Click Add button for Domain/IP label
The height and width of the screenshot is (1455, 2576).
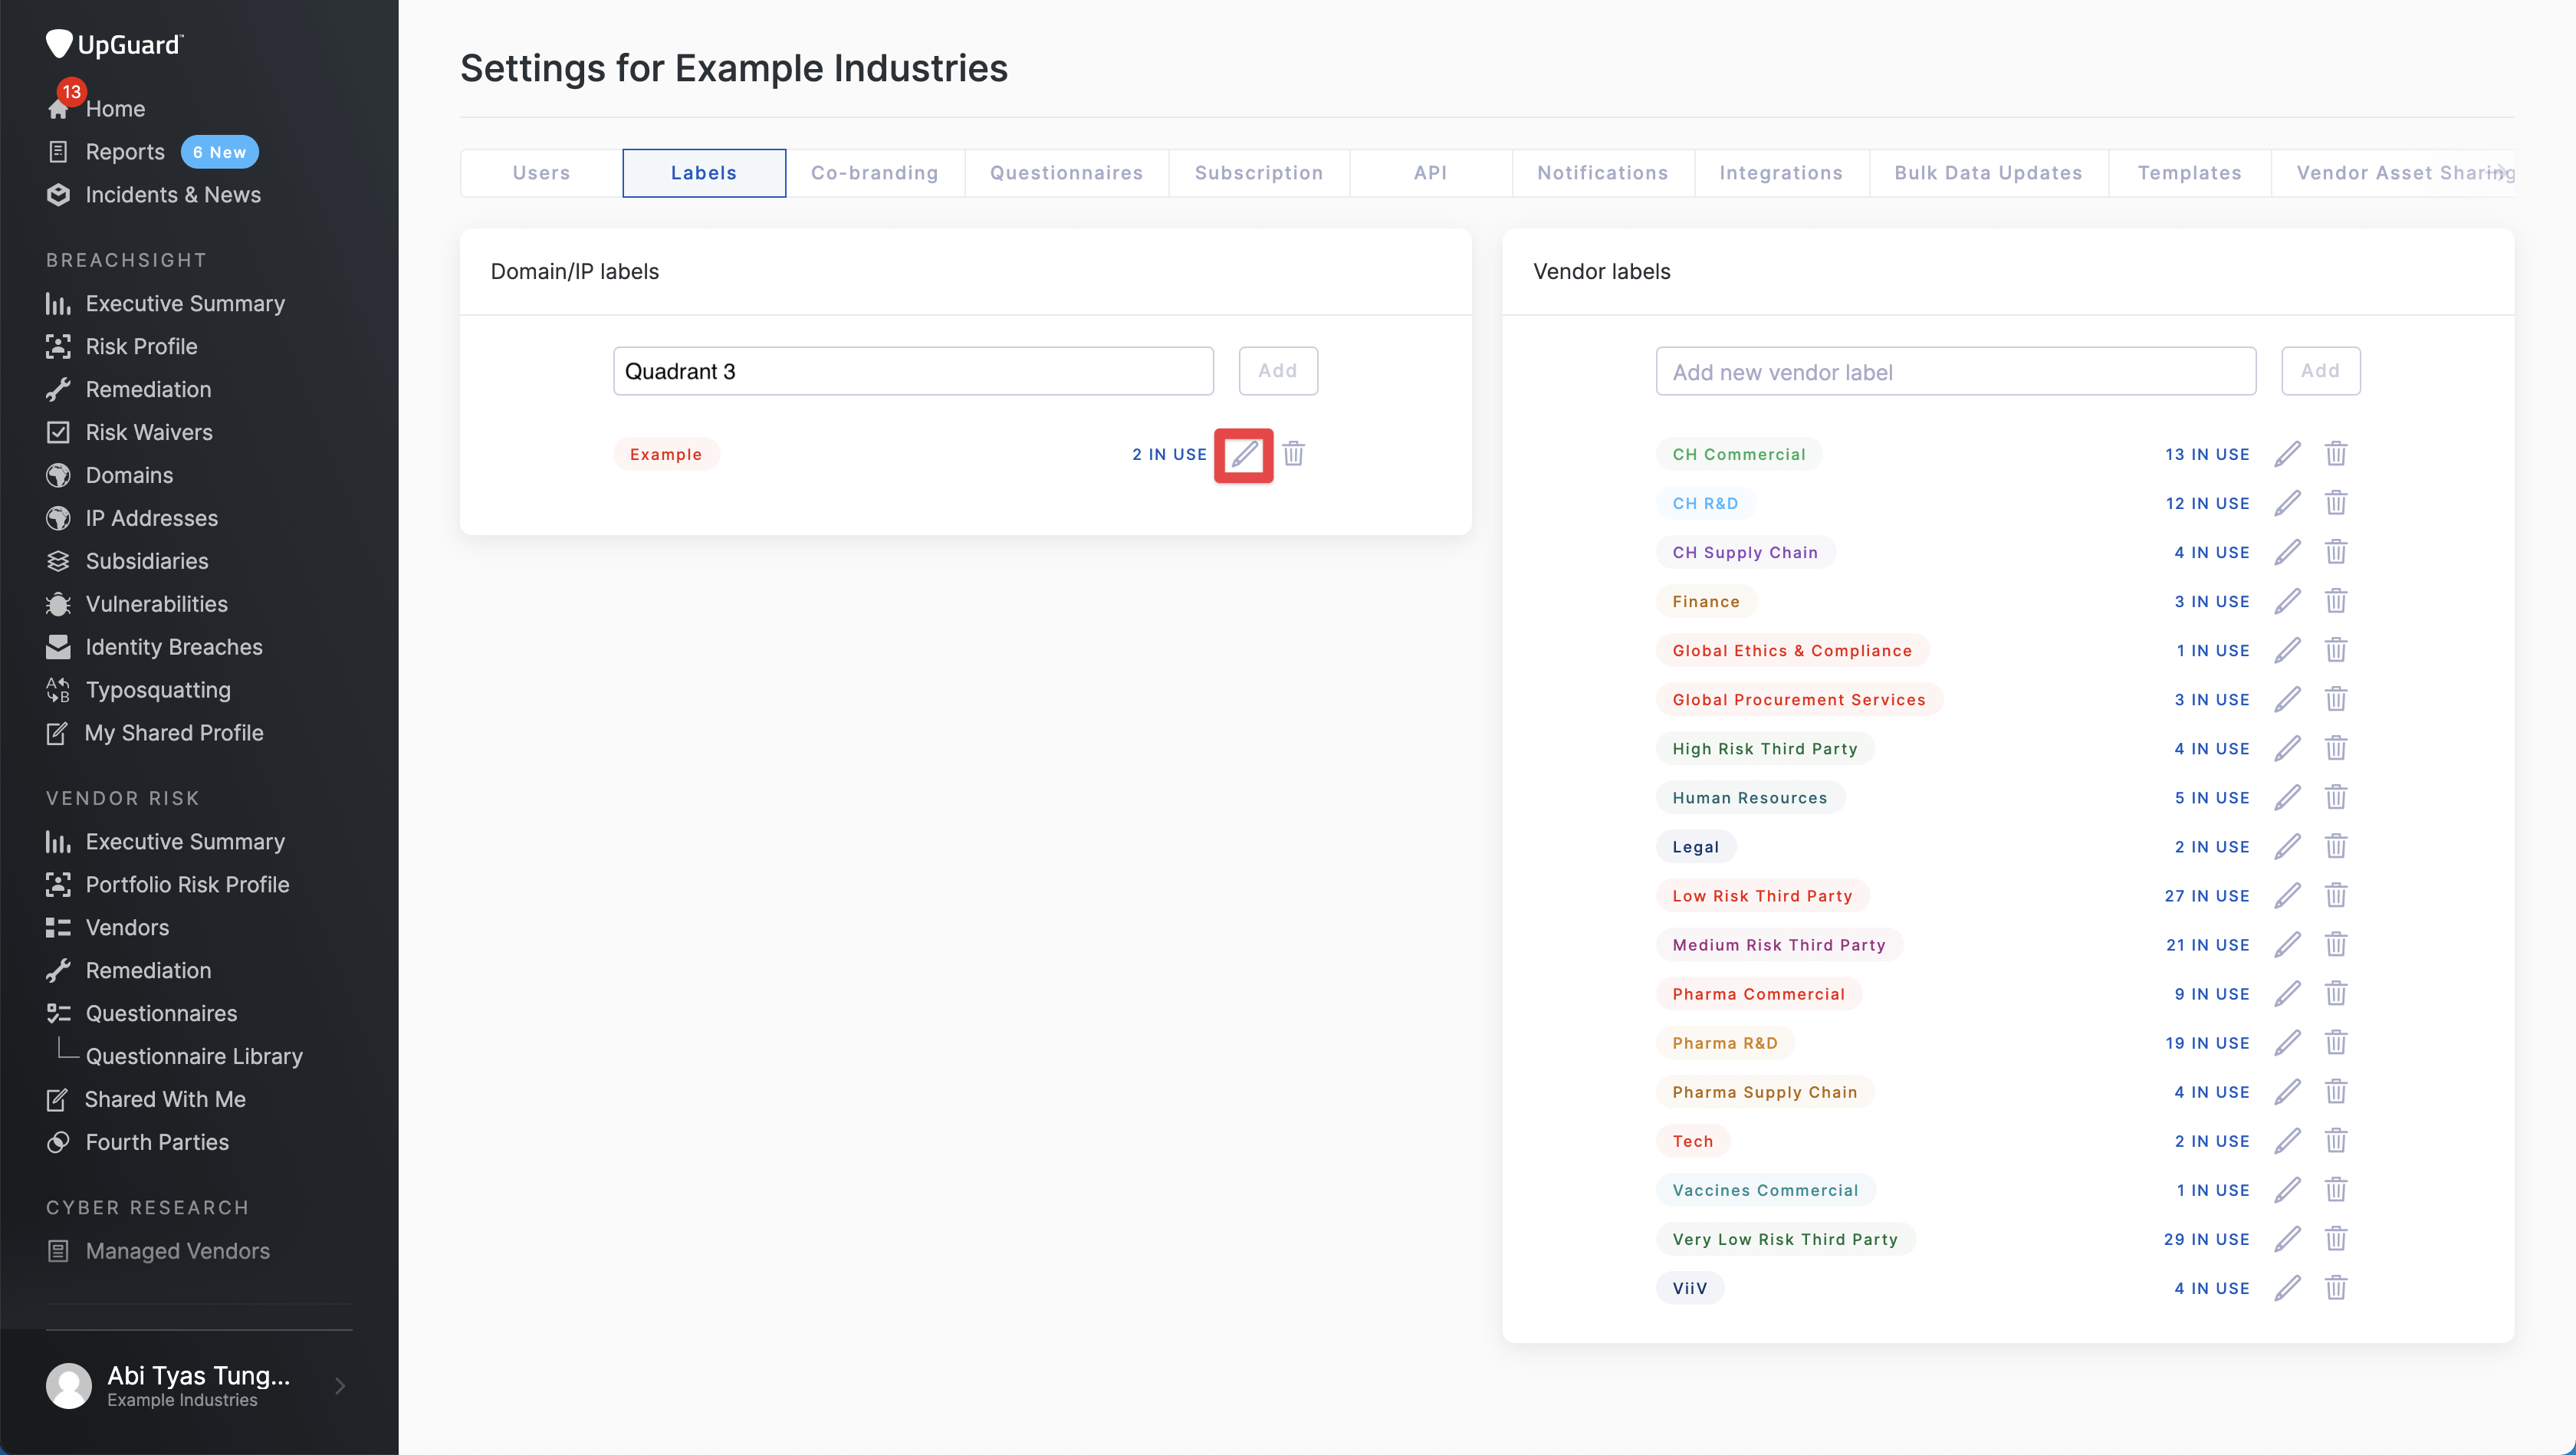[1278, 371]
